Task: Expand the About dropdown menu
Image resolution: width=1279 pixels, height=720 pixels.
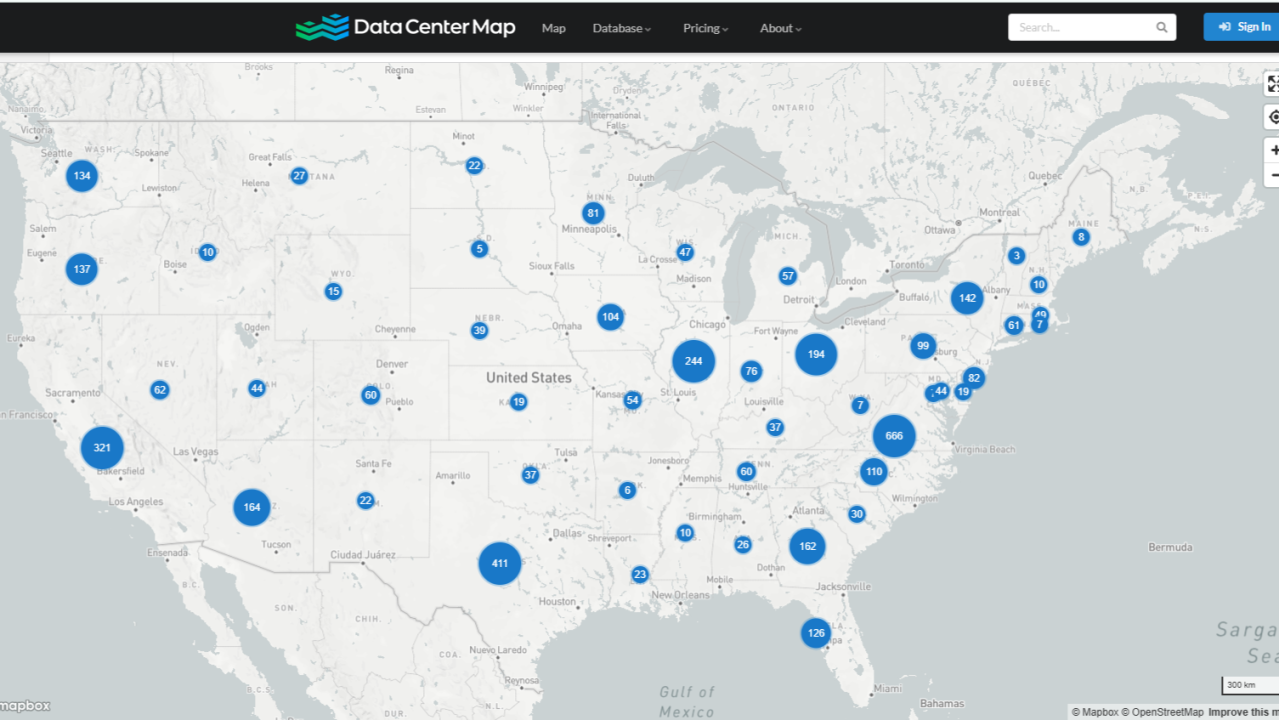Action: pos(780,28)
